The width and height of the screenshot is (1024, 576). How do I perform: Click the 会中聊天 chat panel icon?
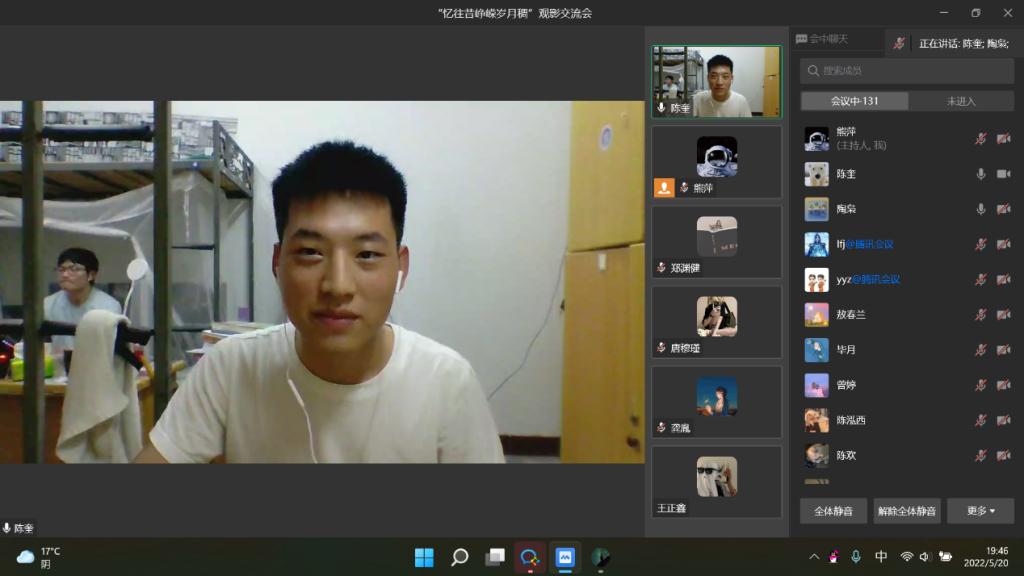click(802, 39)
